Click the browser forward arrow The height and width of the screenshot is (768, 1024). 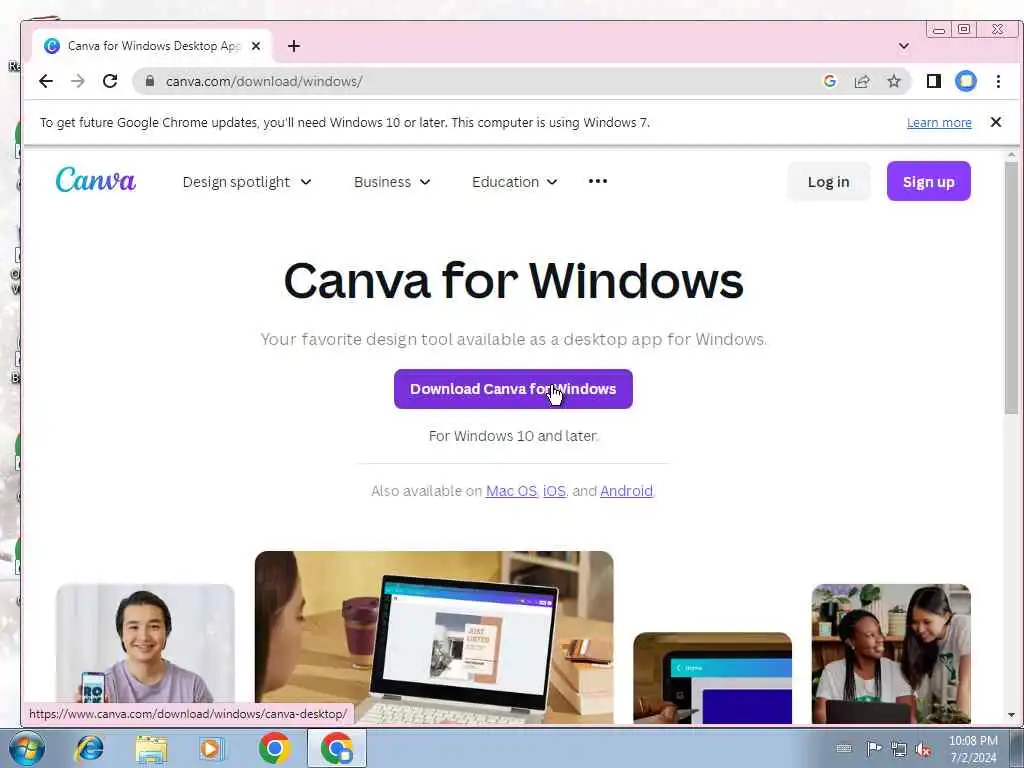coord(78,81)
